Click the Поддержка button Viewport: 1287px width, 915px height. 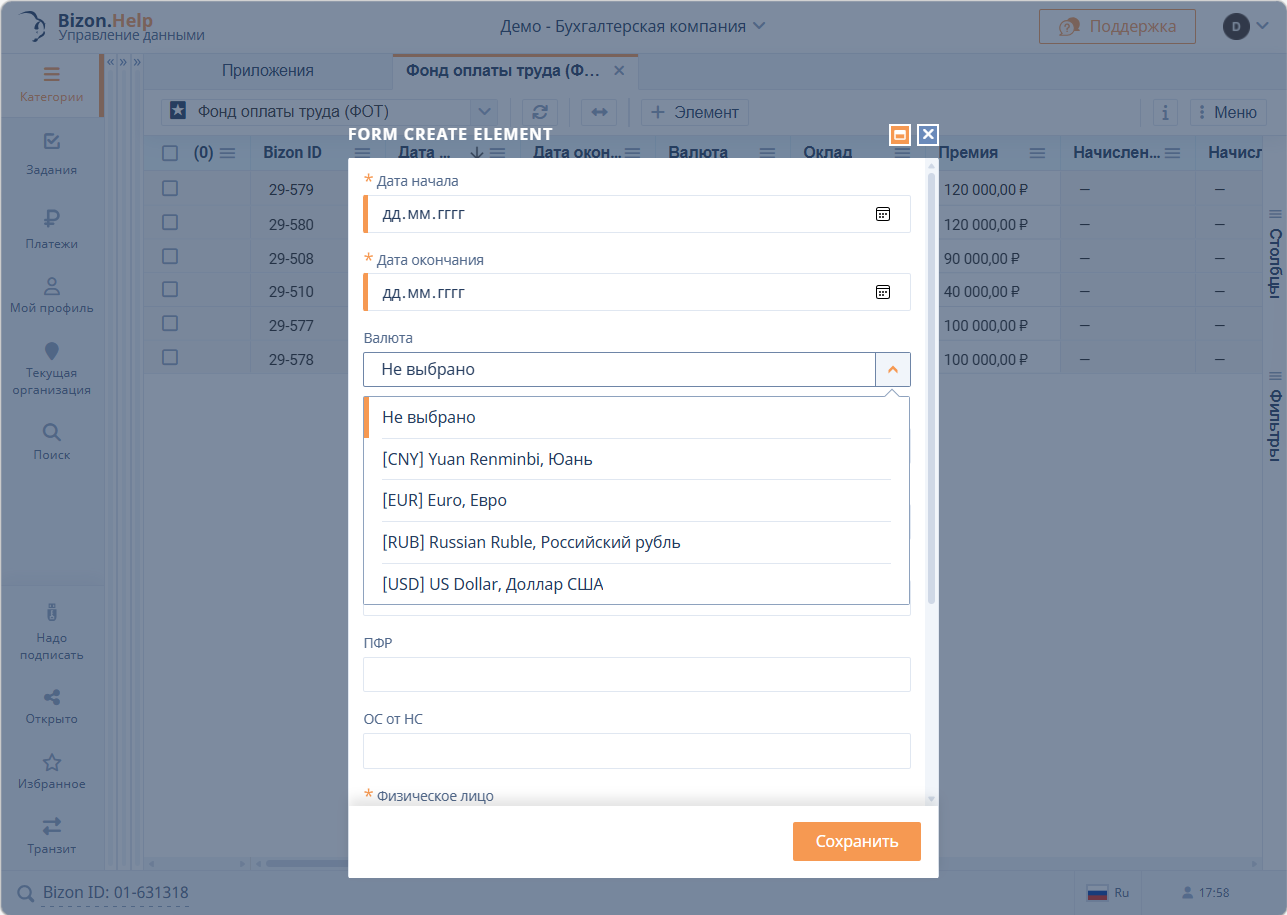point(1117,26)
